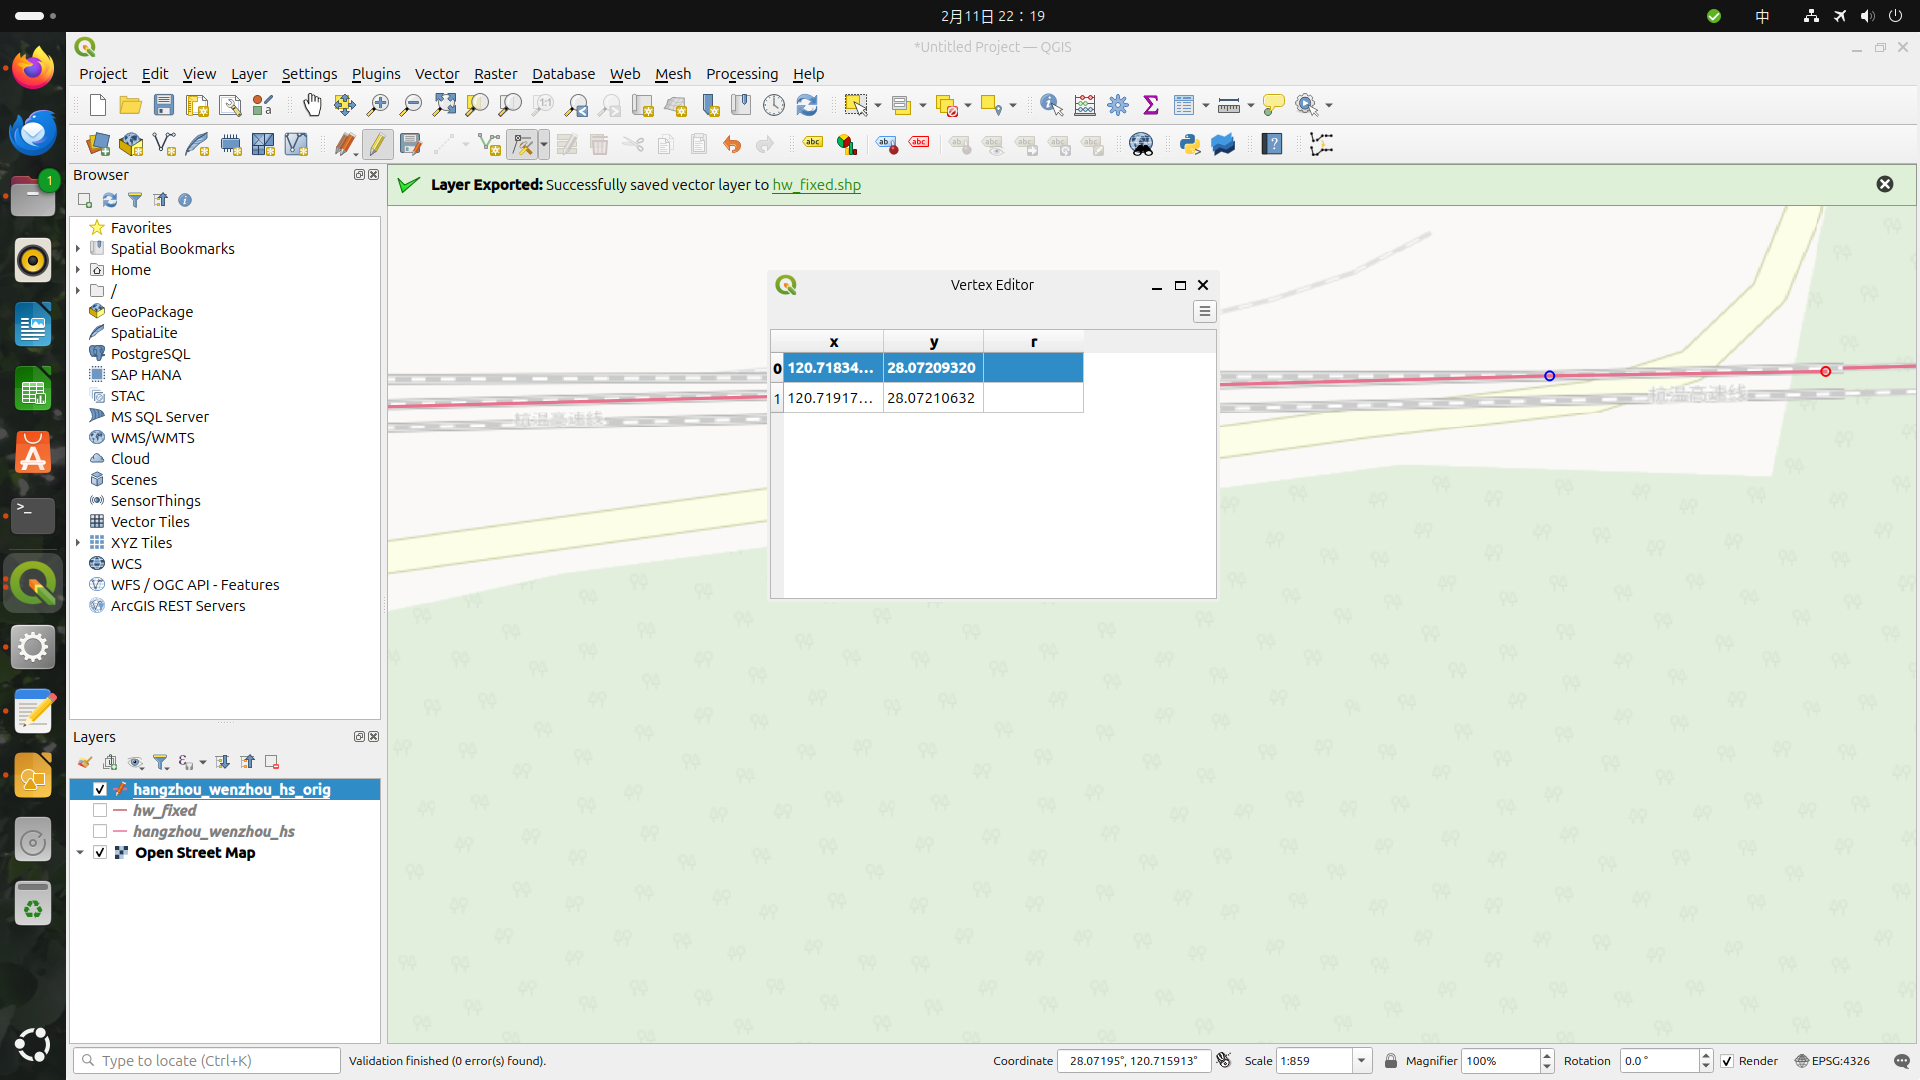Image resolution: width=1920 pixels, height=1080 pixels.
Task: Open the Vector menu
Action: point(437,74)
